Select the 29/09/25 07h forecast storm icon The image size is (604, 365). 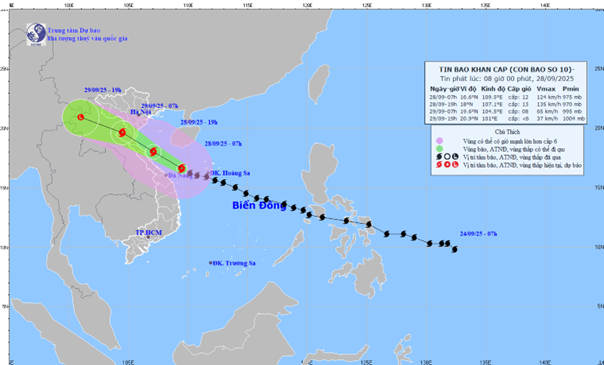[122, 133]
